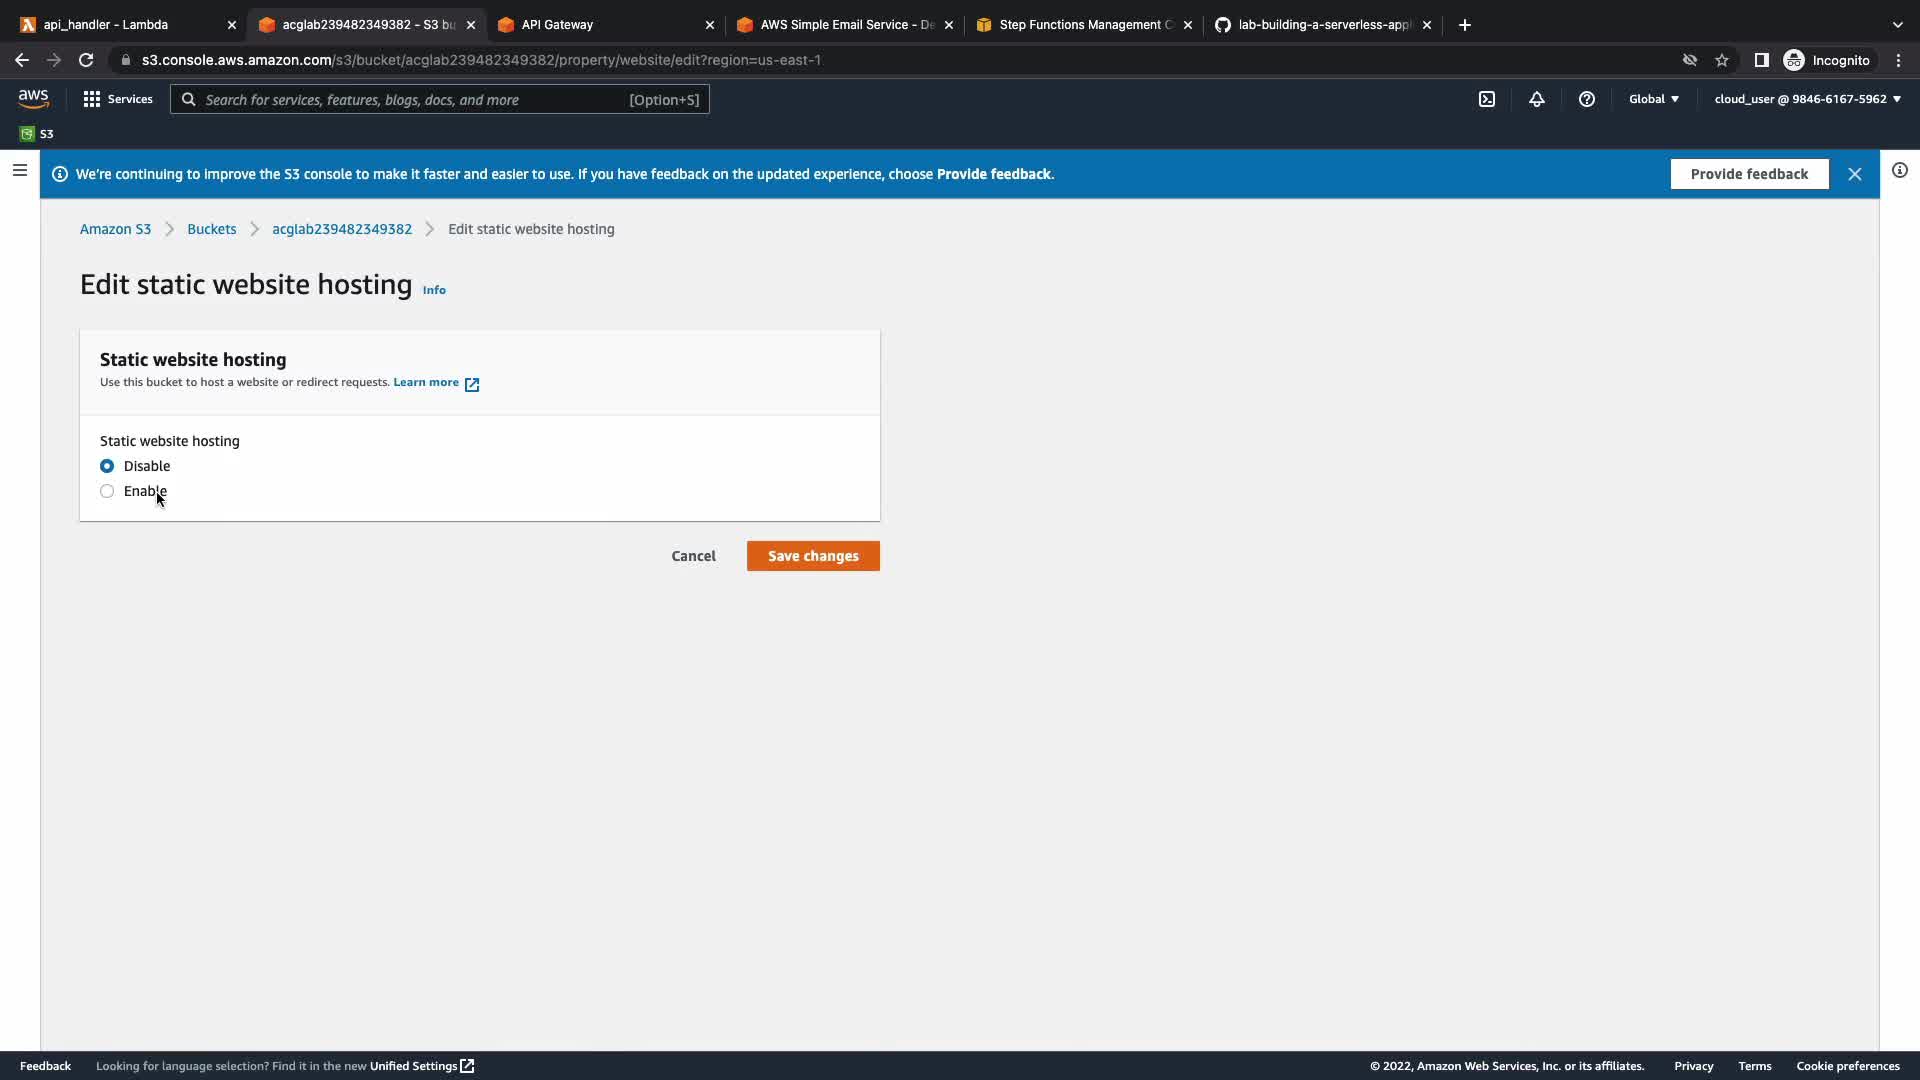Go to AWS home logo
This screenshot has height=1080, width=1920.
[33, 98]
